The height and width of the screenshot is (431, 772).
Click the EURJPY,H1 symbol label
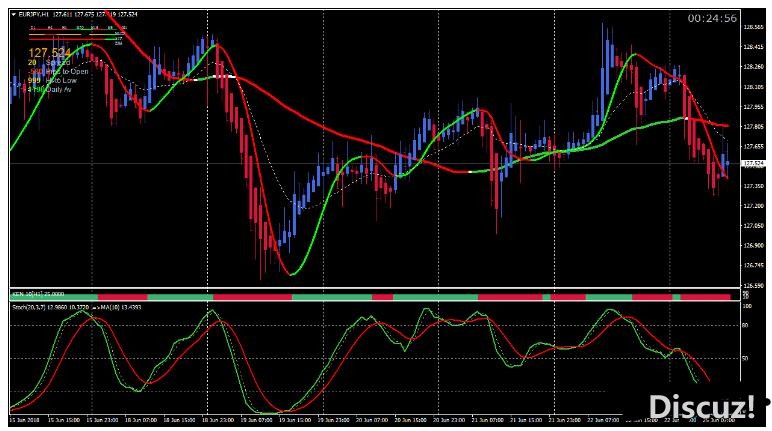point(34,15)
